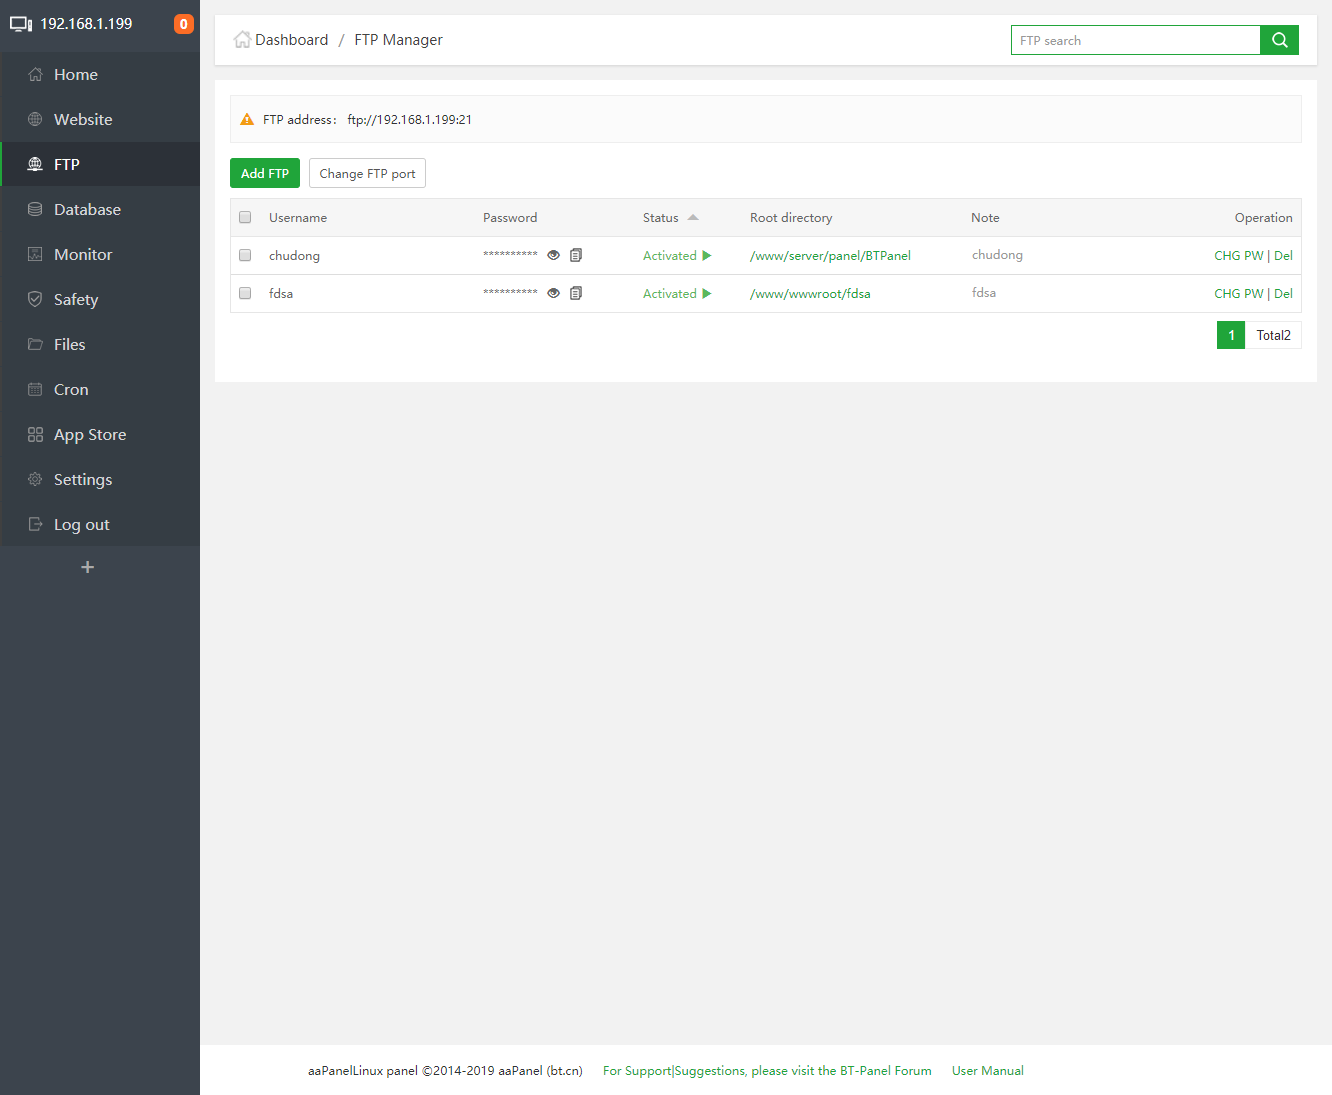Open the BT-Panel Forum support link

click(767, 1071)
